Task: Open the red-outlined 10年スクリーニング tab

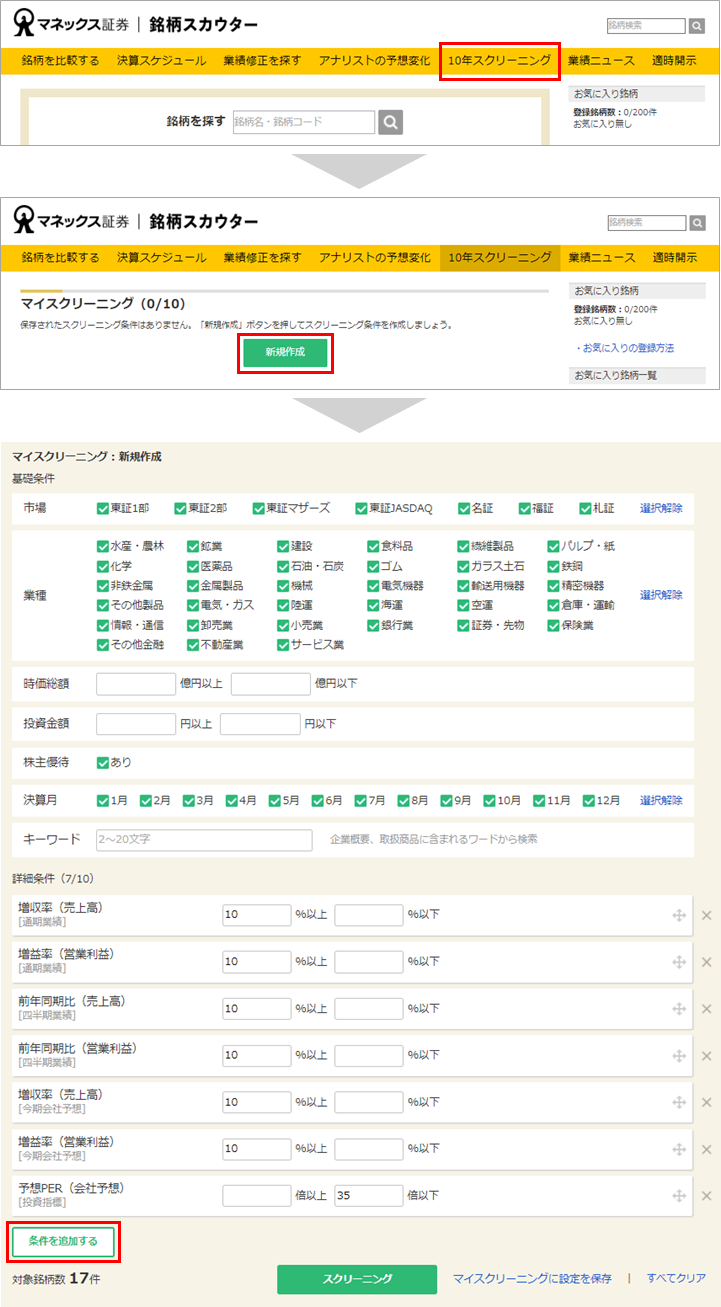Action: click(499, 61)
